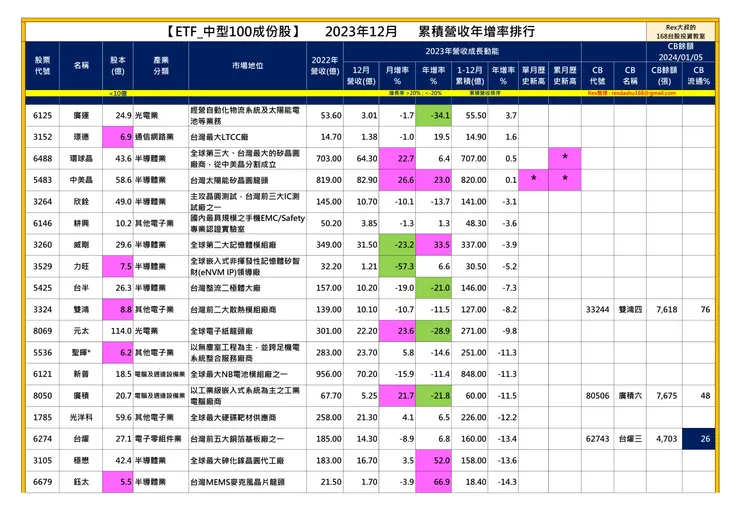Screen dimensions: 740x523
Task: Click the pink 6.9 capital cell in row 3152
Action: (118, 137)
